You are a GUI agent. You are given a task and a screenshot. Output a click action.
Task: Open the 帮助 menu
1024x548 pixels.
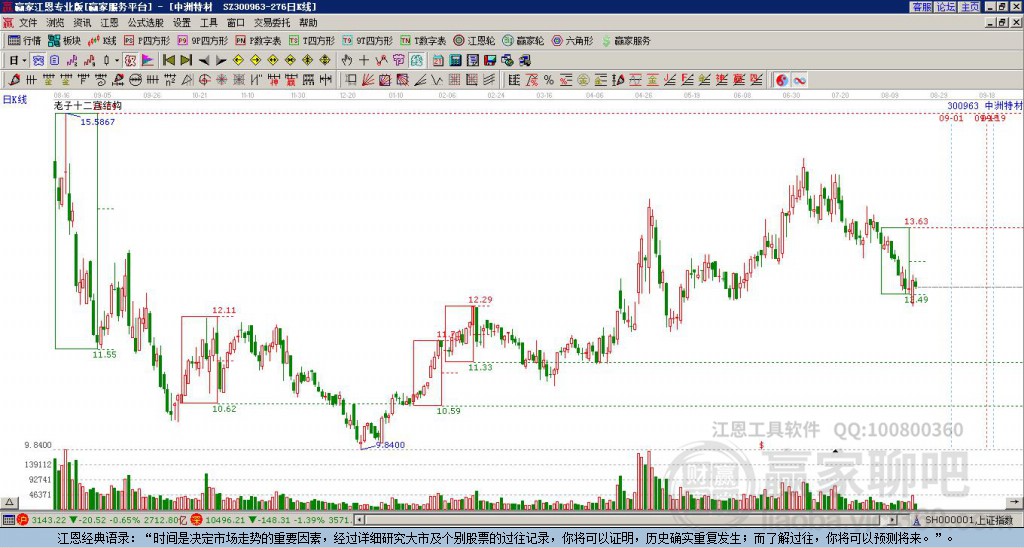click(x=308, y=23)
